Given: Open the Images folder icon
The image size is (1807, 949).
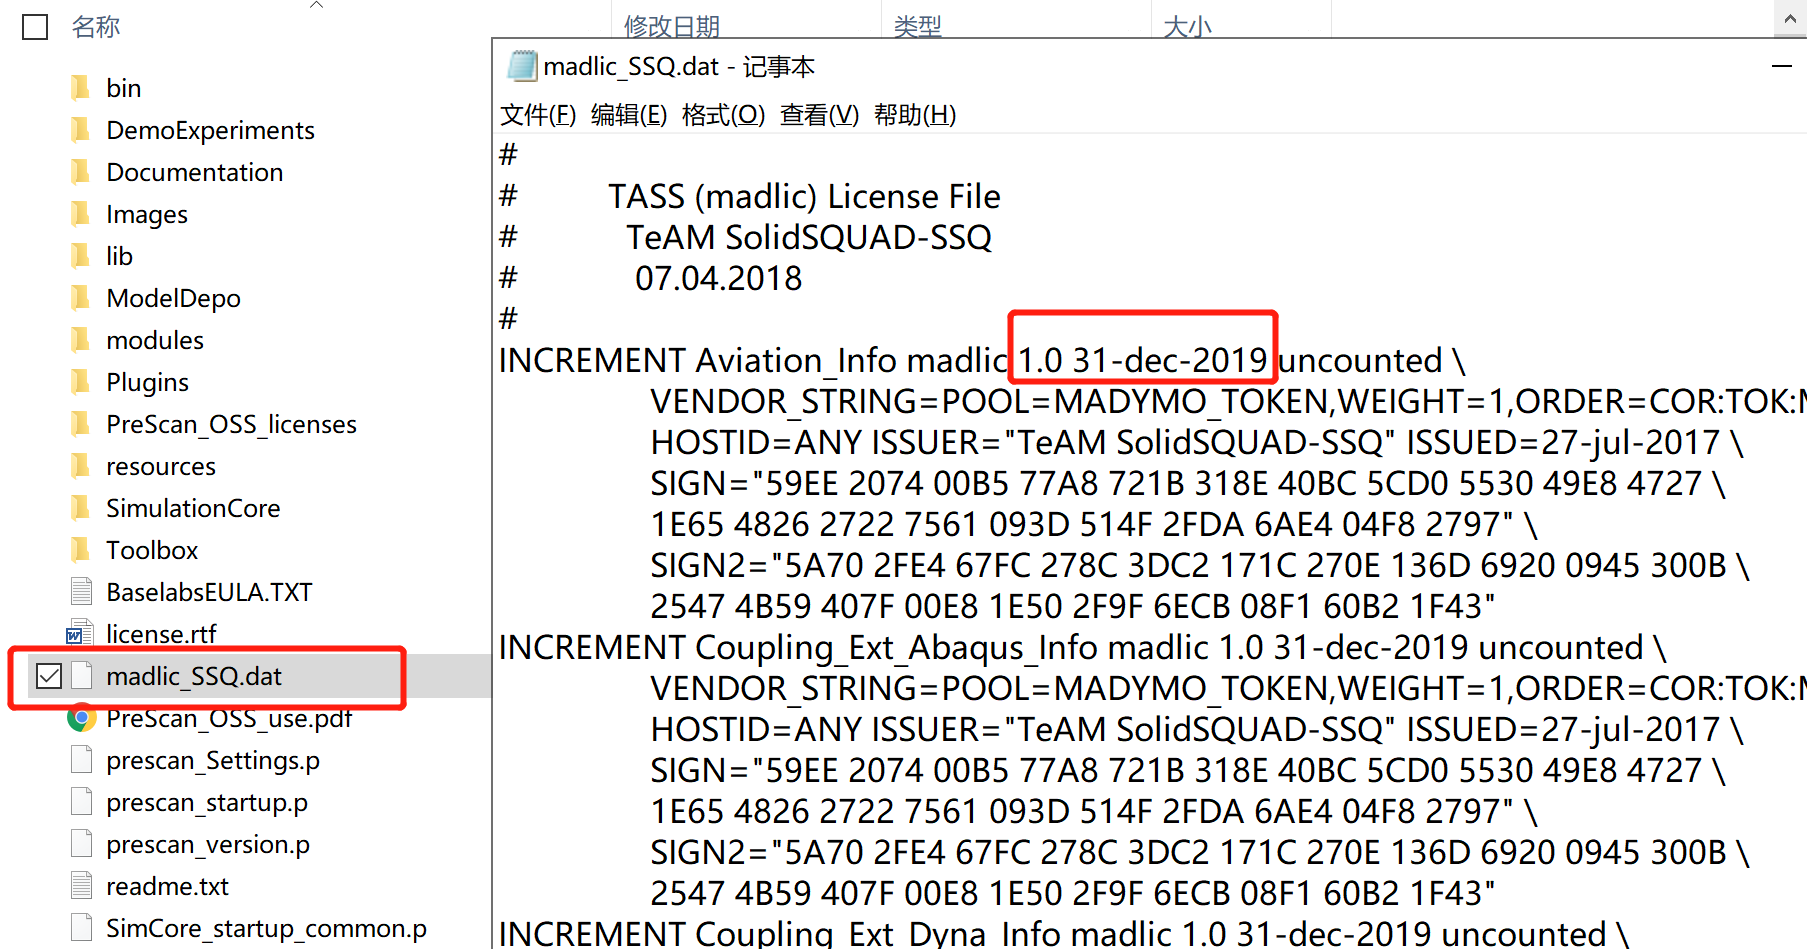Looking at the screenshot, I should tap(81, 214).
